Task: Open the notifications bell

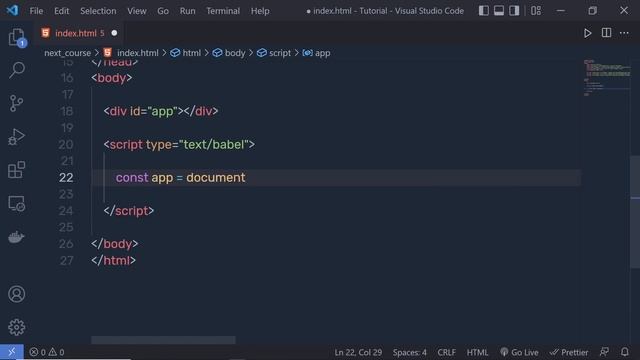Action: (x=624, y=352)
